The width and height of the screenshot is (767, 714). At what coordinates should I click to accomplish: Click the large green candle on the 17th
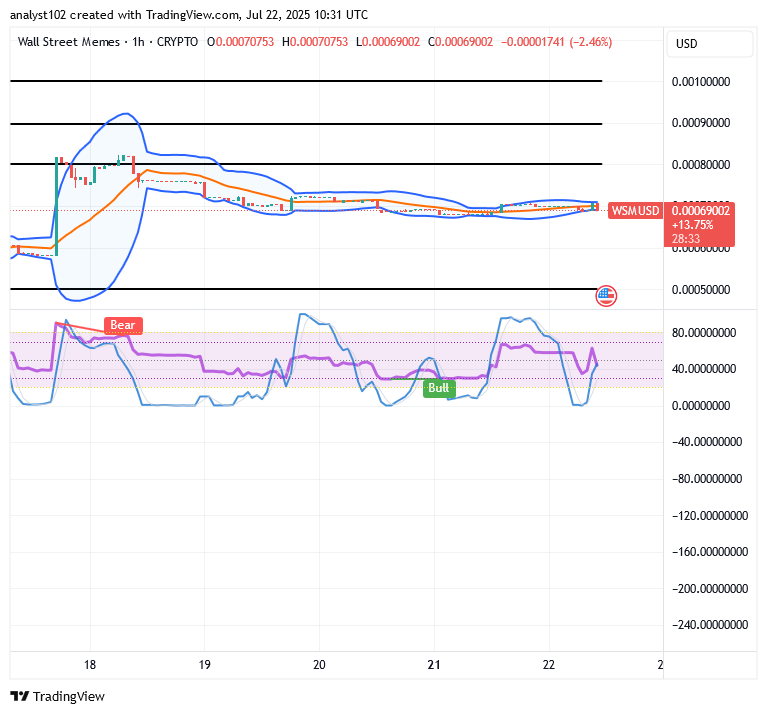(57, 206)
